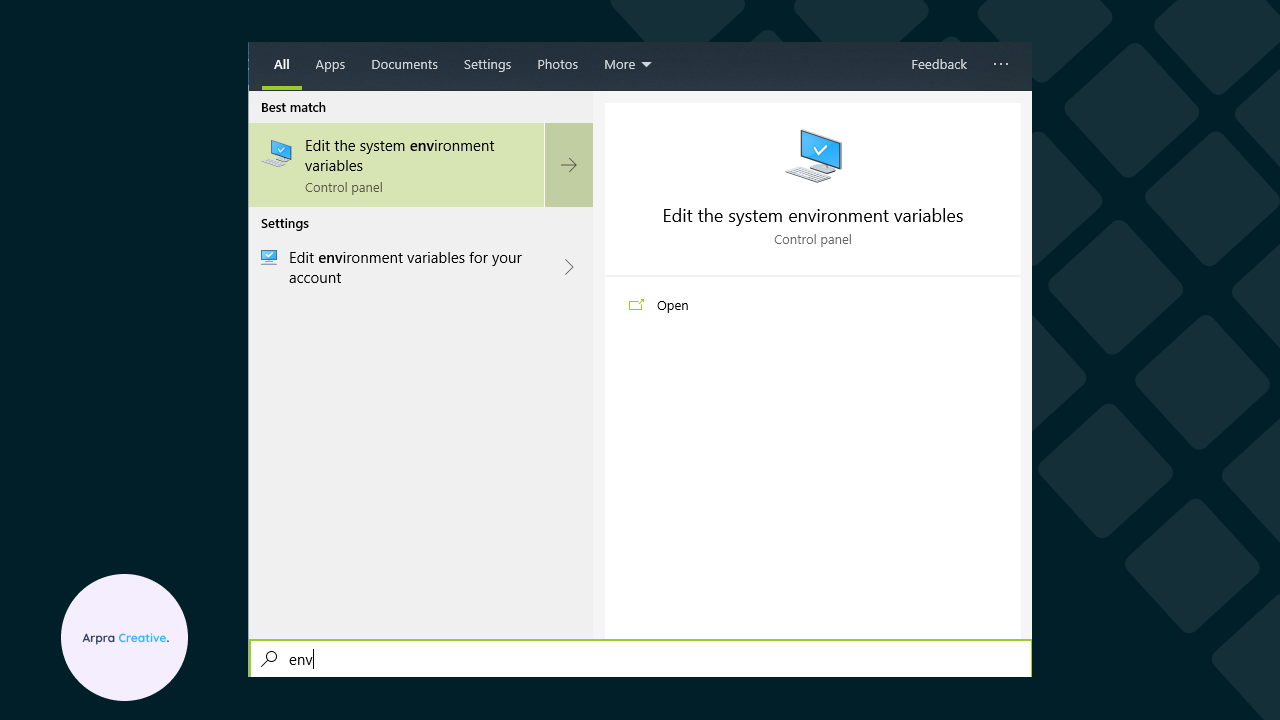Image resolution: width=1280 pixels, height=720 pixels.
Task: Expand account environment variables result chevron
Action: click(x=569, y=267)
